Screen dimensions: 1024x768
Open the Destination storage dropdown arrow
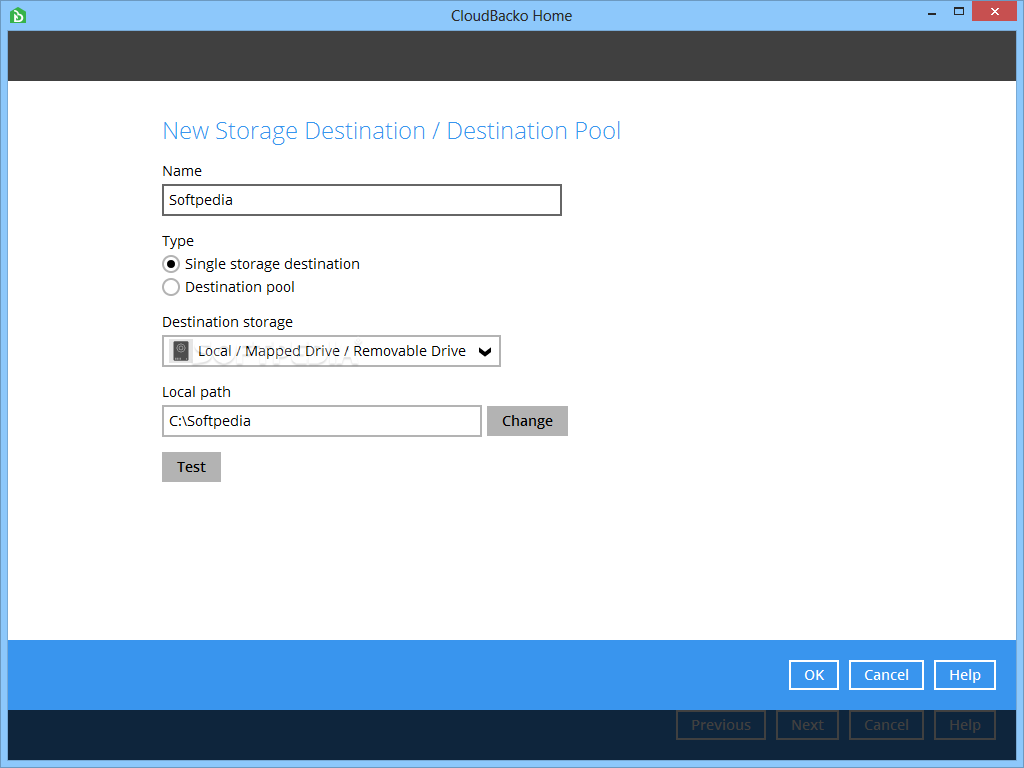click(x=485, y=352)
